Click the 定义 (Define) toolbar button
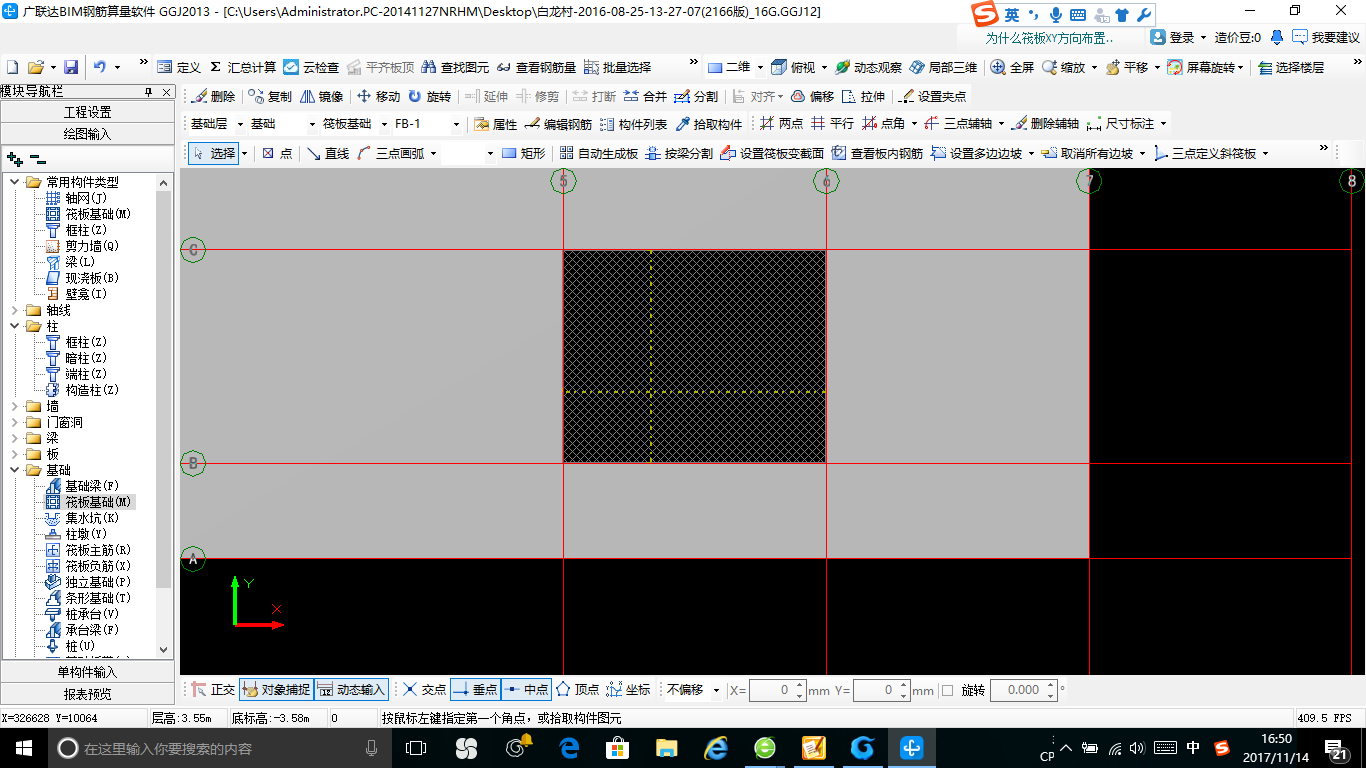This screenshot has width=1366, height=768. 179,67
